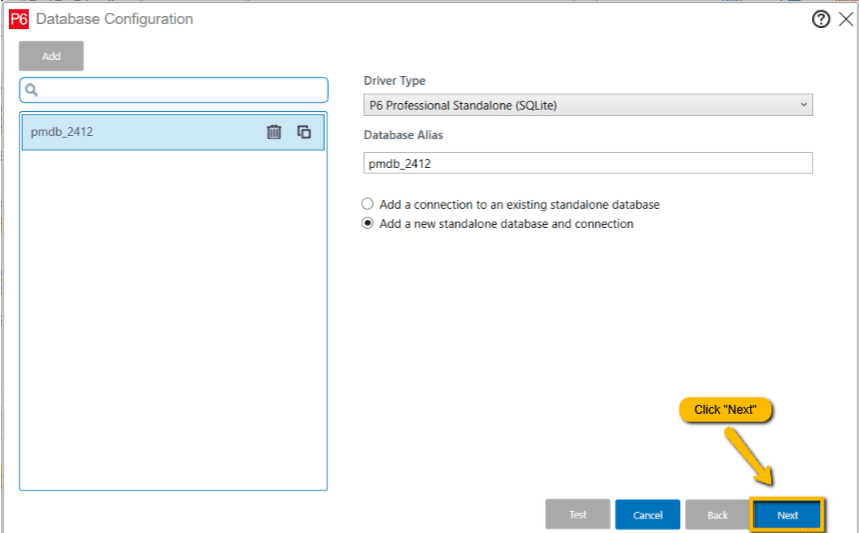
Task: Duplicate pmdb_2412 using the copy icon
Action: (304, 131)
